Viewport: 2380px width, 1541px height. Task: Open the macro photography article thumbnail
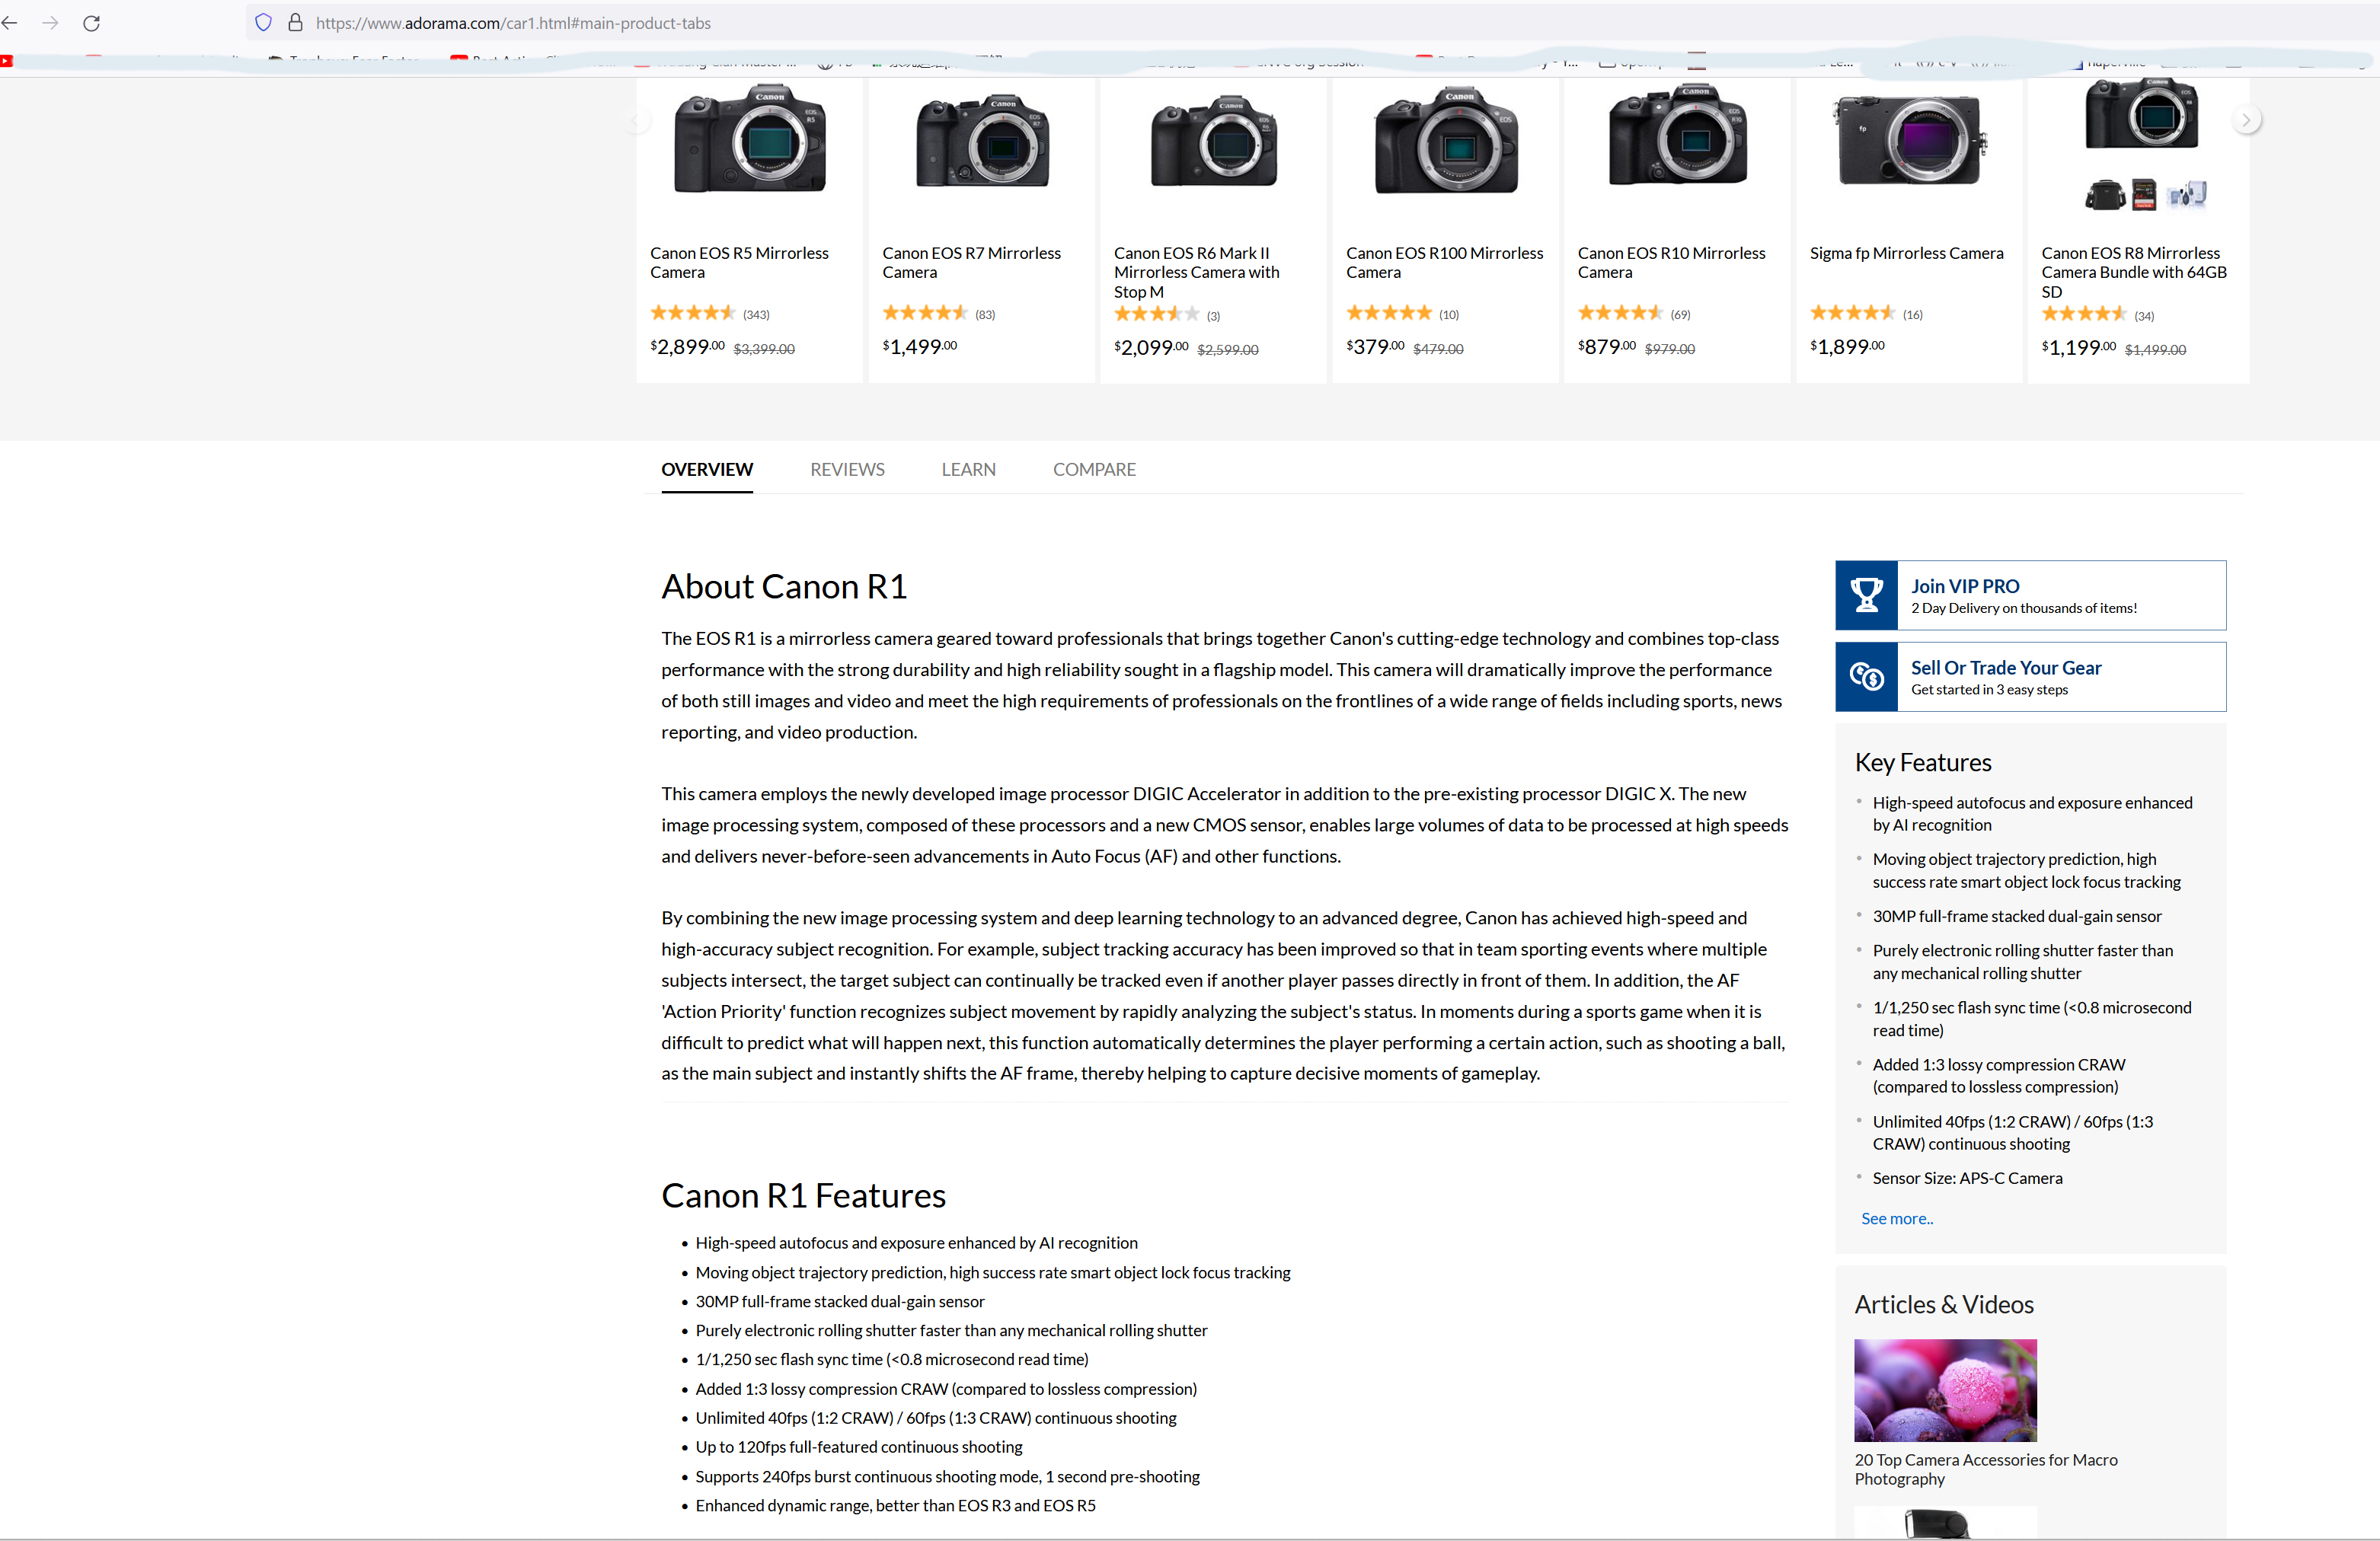click(1945, 1390)
